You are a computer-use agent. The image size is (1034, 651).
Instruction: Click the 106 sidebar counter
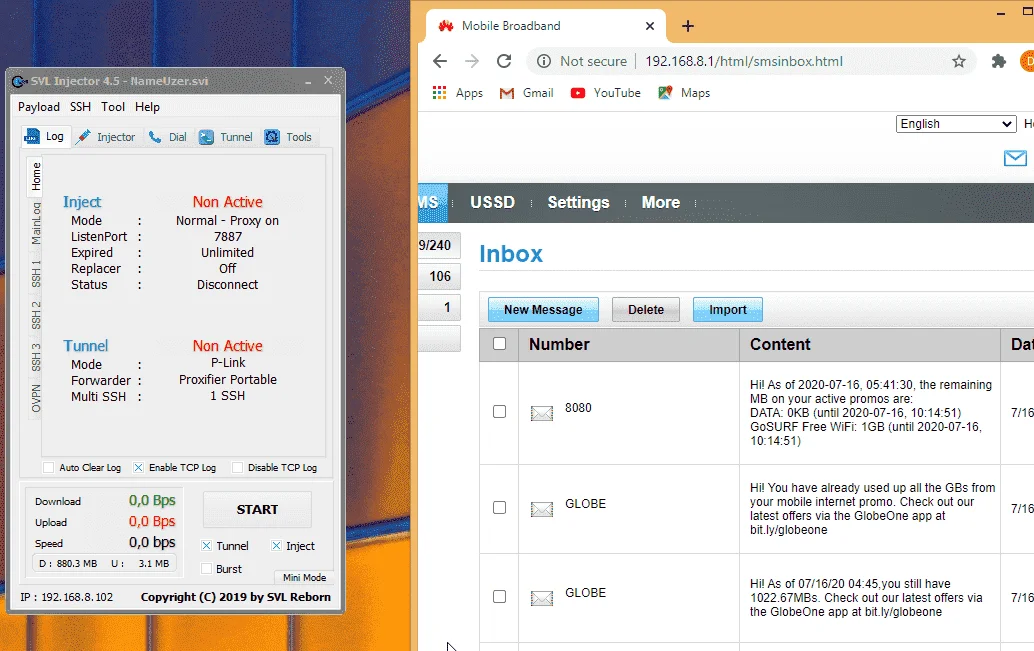point(439,276)
